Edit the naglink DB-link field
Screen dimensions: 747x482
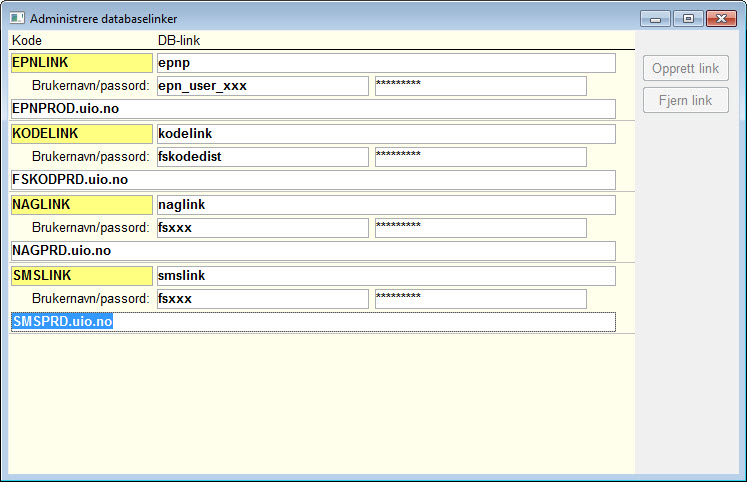point(386,205)
